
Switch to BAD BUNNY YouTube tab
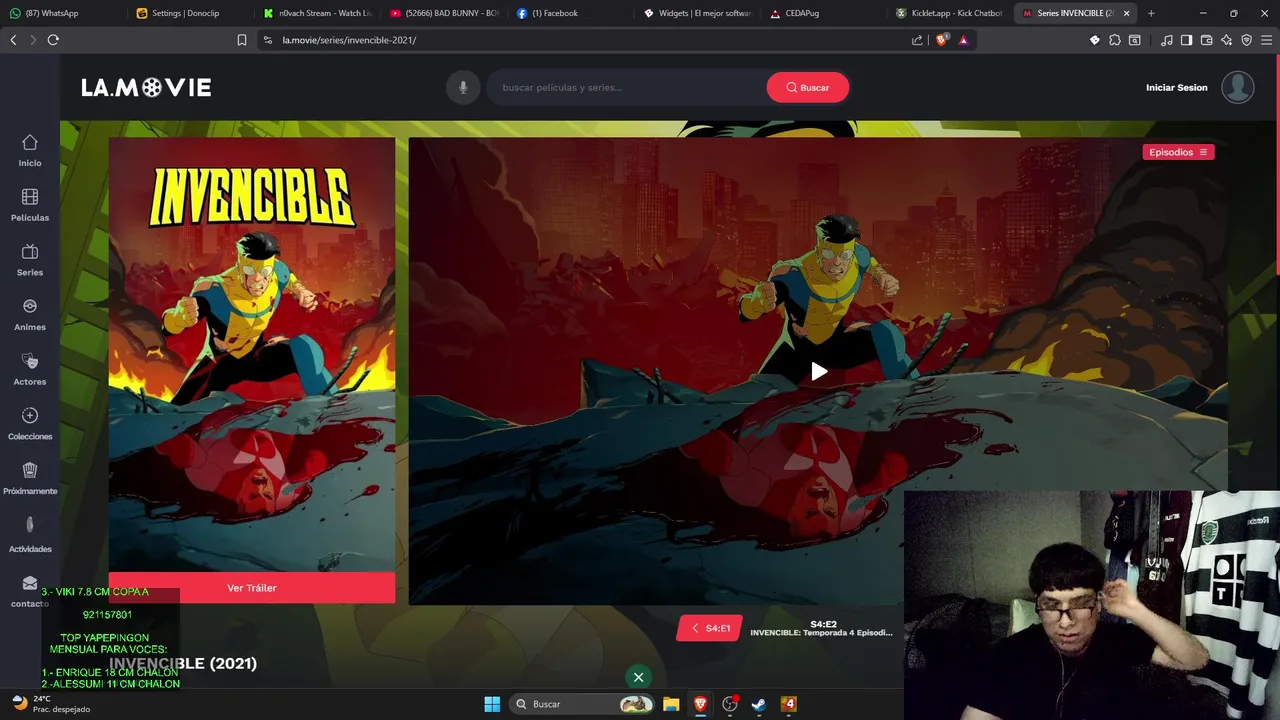[444, 13]
